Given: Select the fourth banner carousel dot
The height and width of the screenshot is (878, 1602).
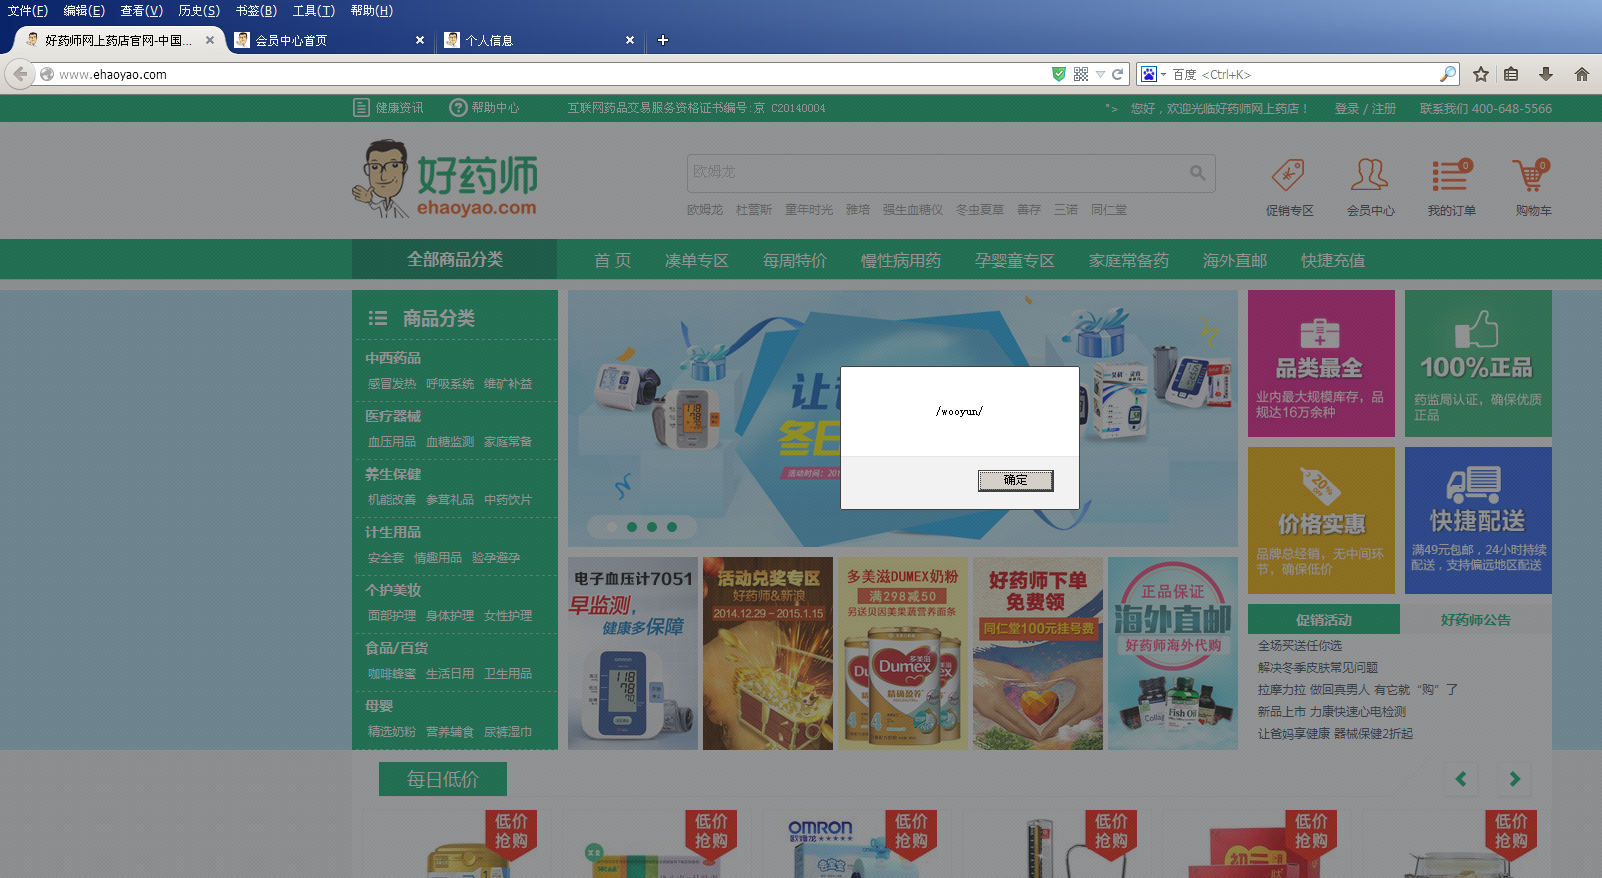Looking at the screenshot, I should tap(672, 526).
